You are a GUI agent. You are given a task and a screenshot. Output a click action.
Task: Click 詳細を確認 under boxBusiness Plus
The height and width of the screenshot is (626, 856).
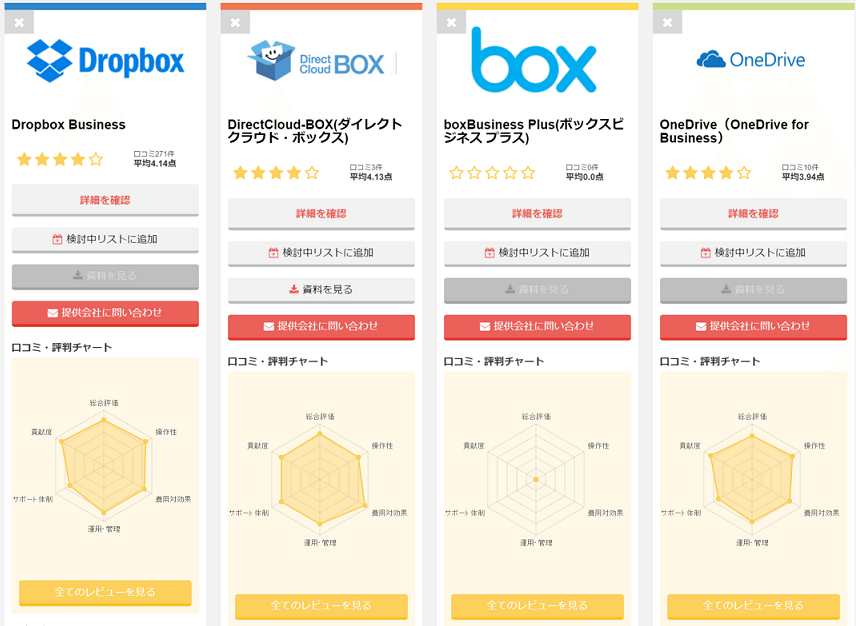[x=537, y=214]
